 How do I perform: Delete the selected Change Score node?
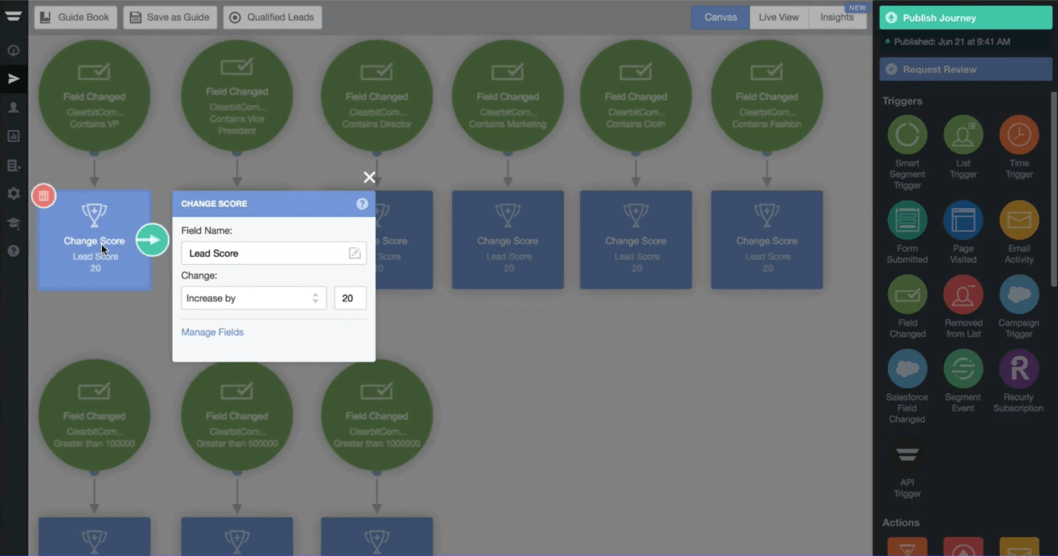[x=44, y=196]
